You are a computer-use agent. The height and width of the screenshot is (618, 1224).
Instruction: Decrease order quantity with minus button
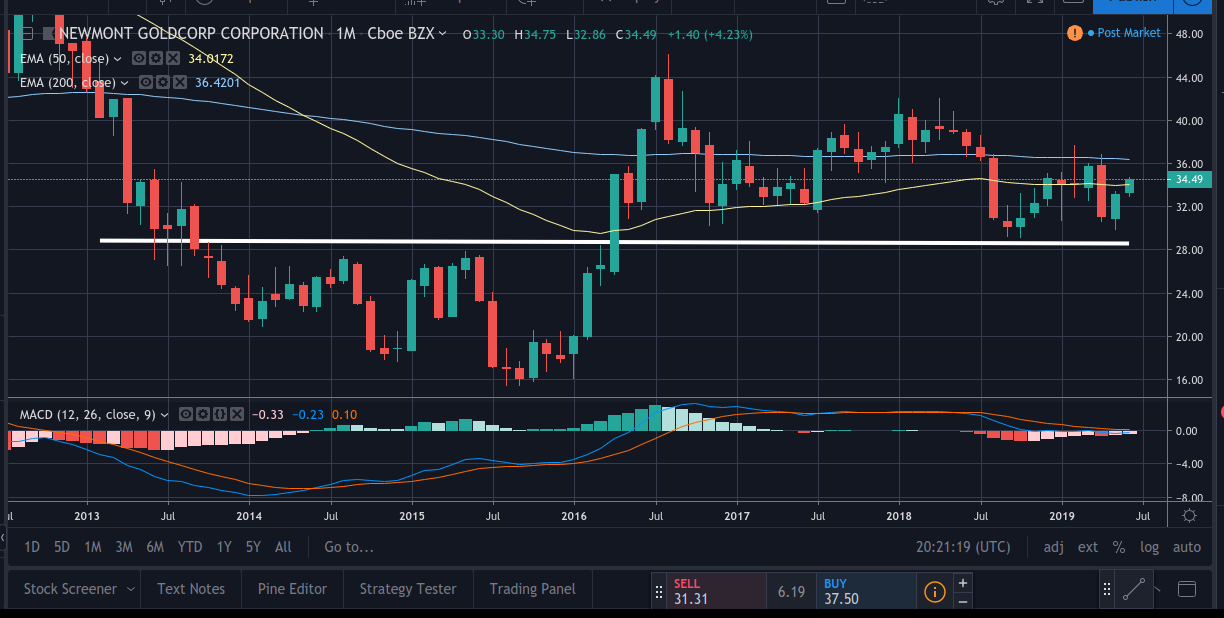coord(962,600)
